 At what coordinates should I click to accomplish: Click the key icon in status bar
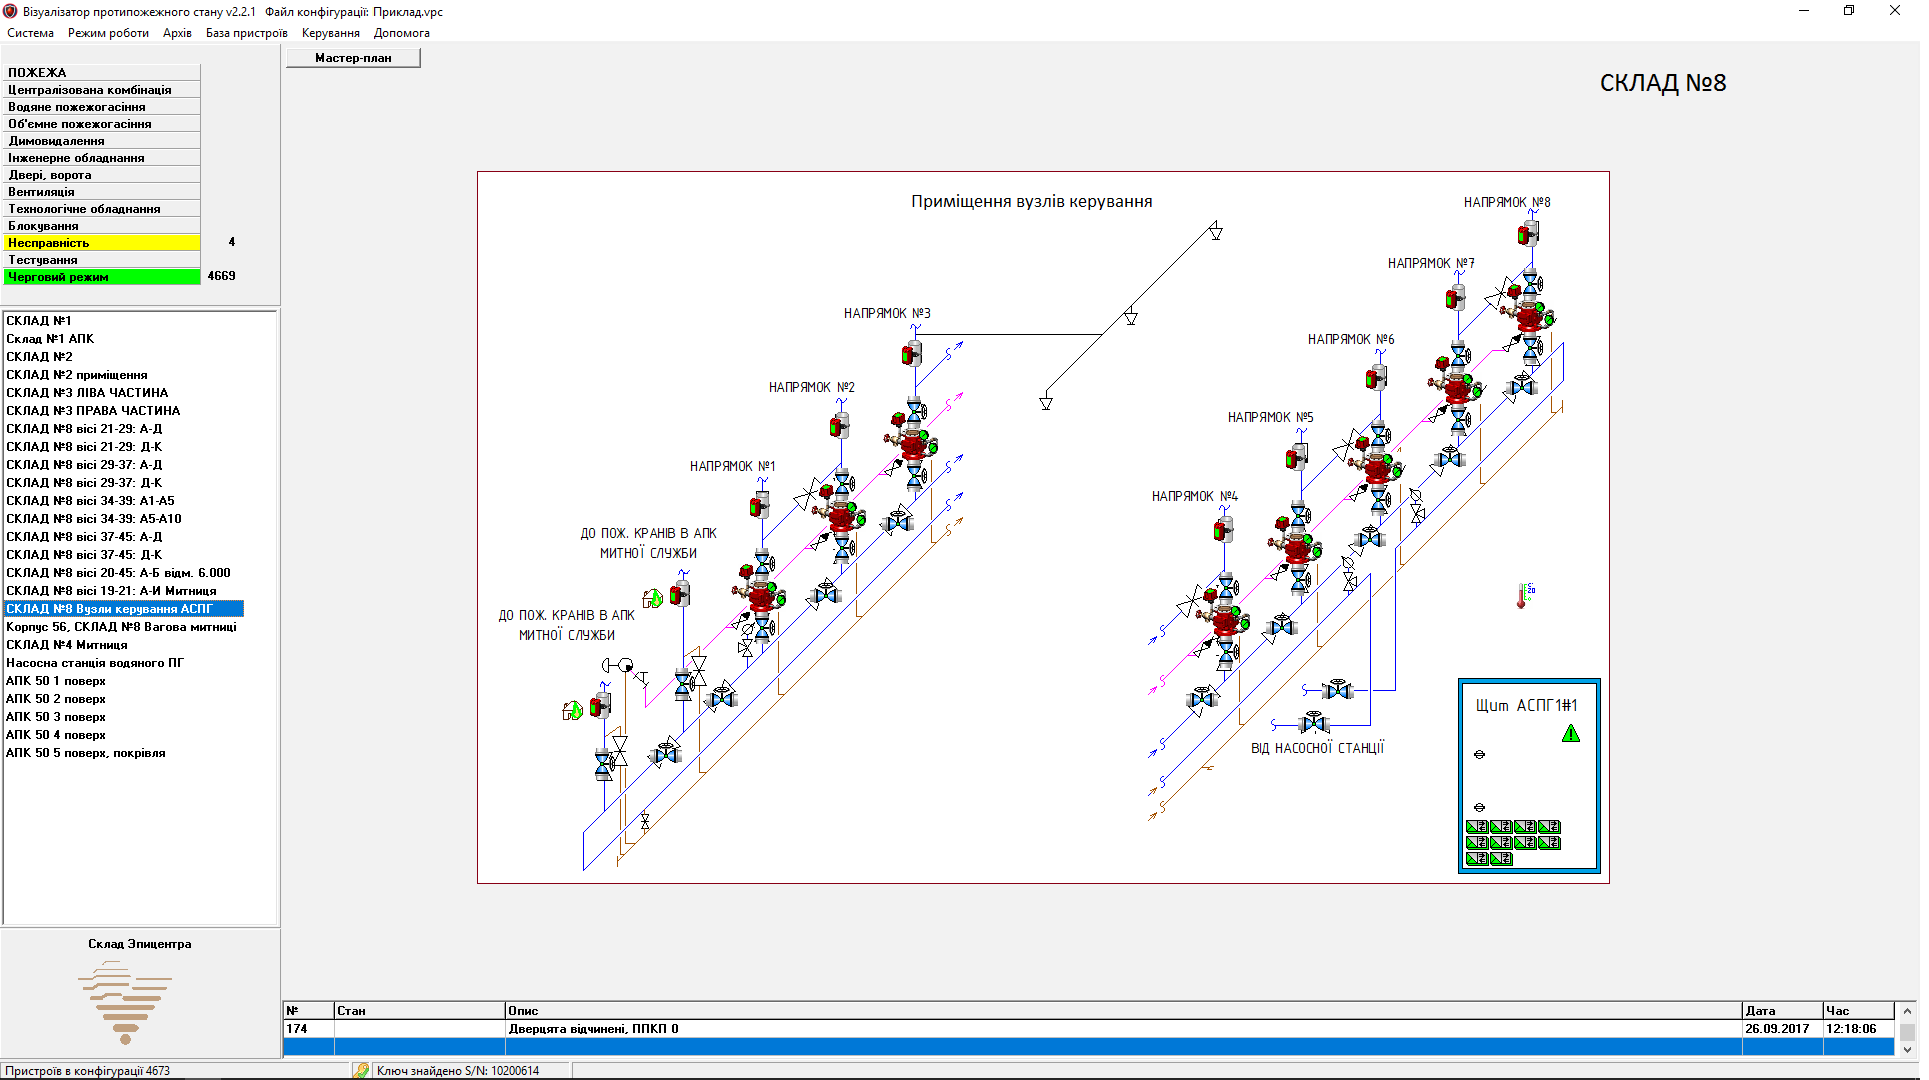click(361, 1070)
